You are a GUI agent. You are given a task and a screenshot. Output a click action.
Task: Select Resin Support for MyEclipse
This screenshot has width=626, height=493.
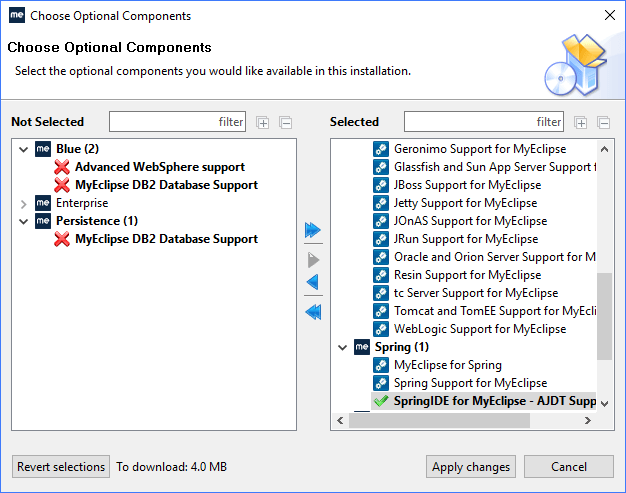click(468, 275)
